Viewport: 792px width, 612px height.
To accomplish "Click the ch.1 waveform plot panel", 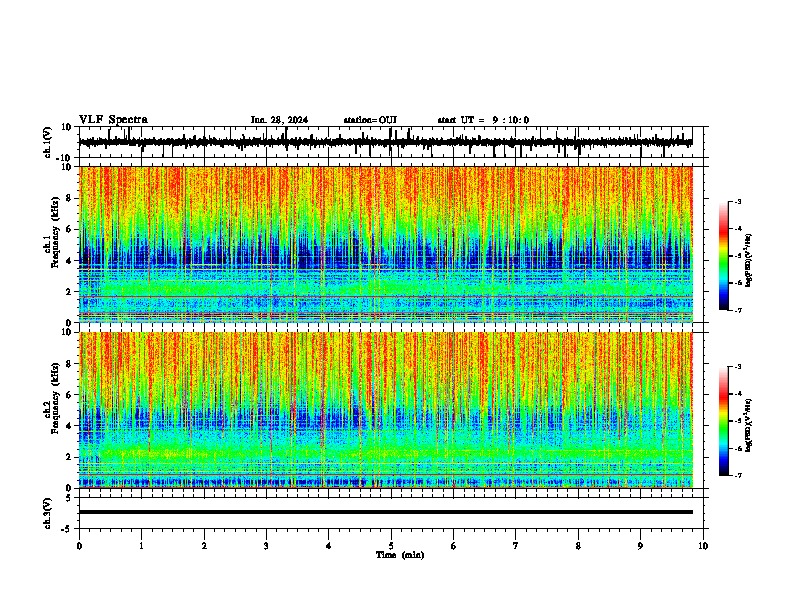I will coord(391,142).
